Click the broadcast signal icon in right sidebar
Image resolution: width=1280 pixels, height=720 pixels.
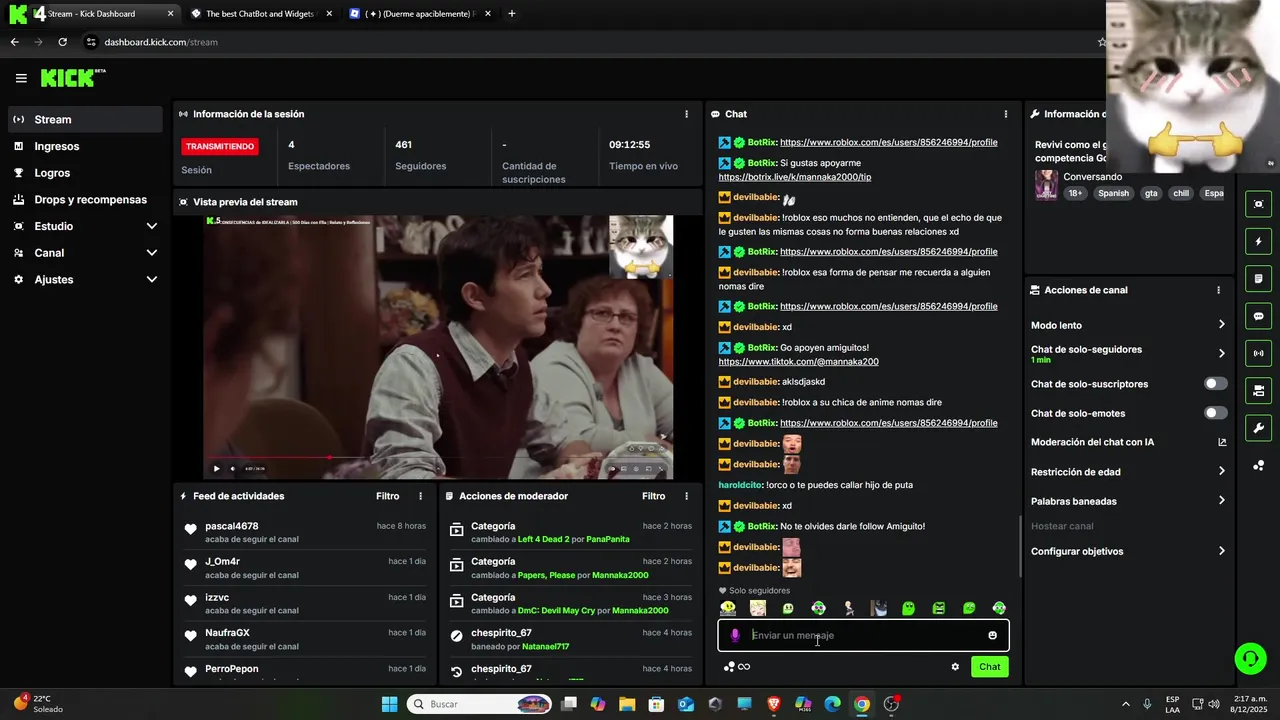click(x=1258, y=353)
